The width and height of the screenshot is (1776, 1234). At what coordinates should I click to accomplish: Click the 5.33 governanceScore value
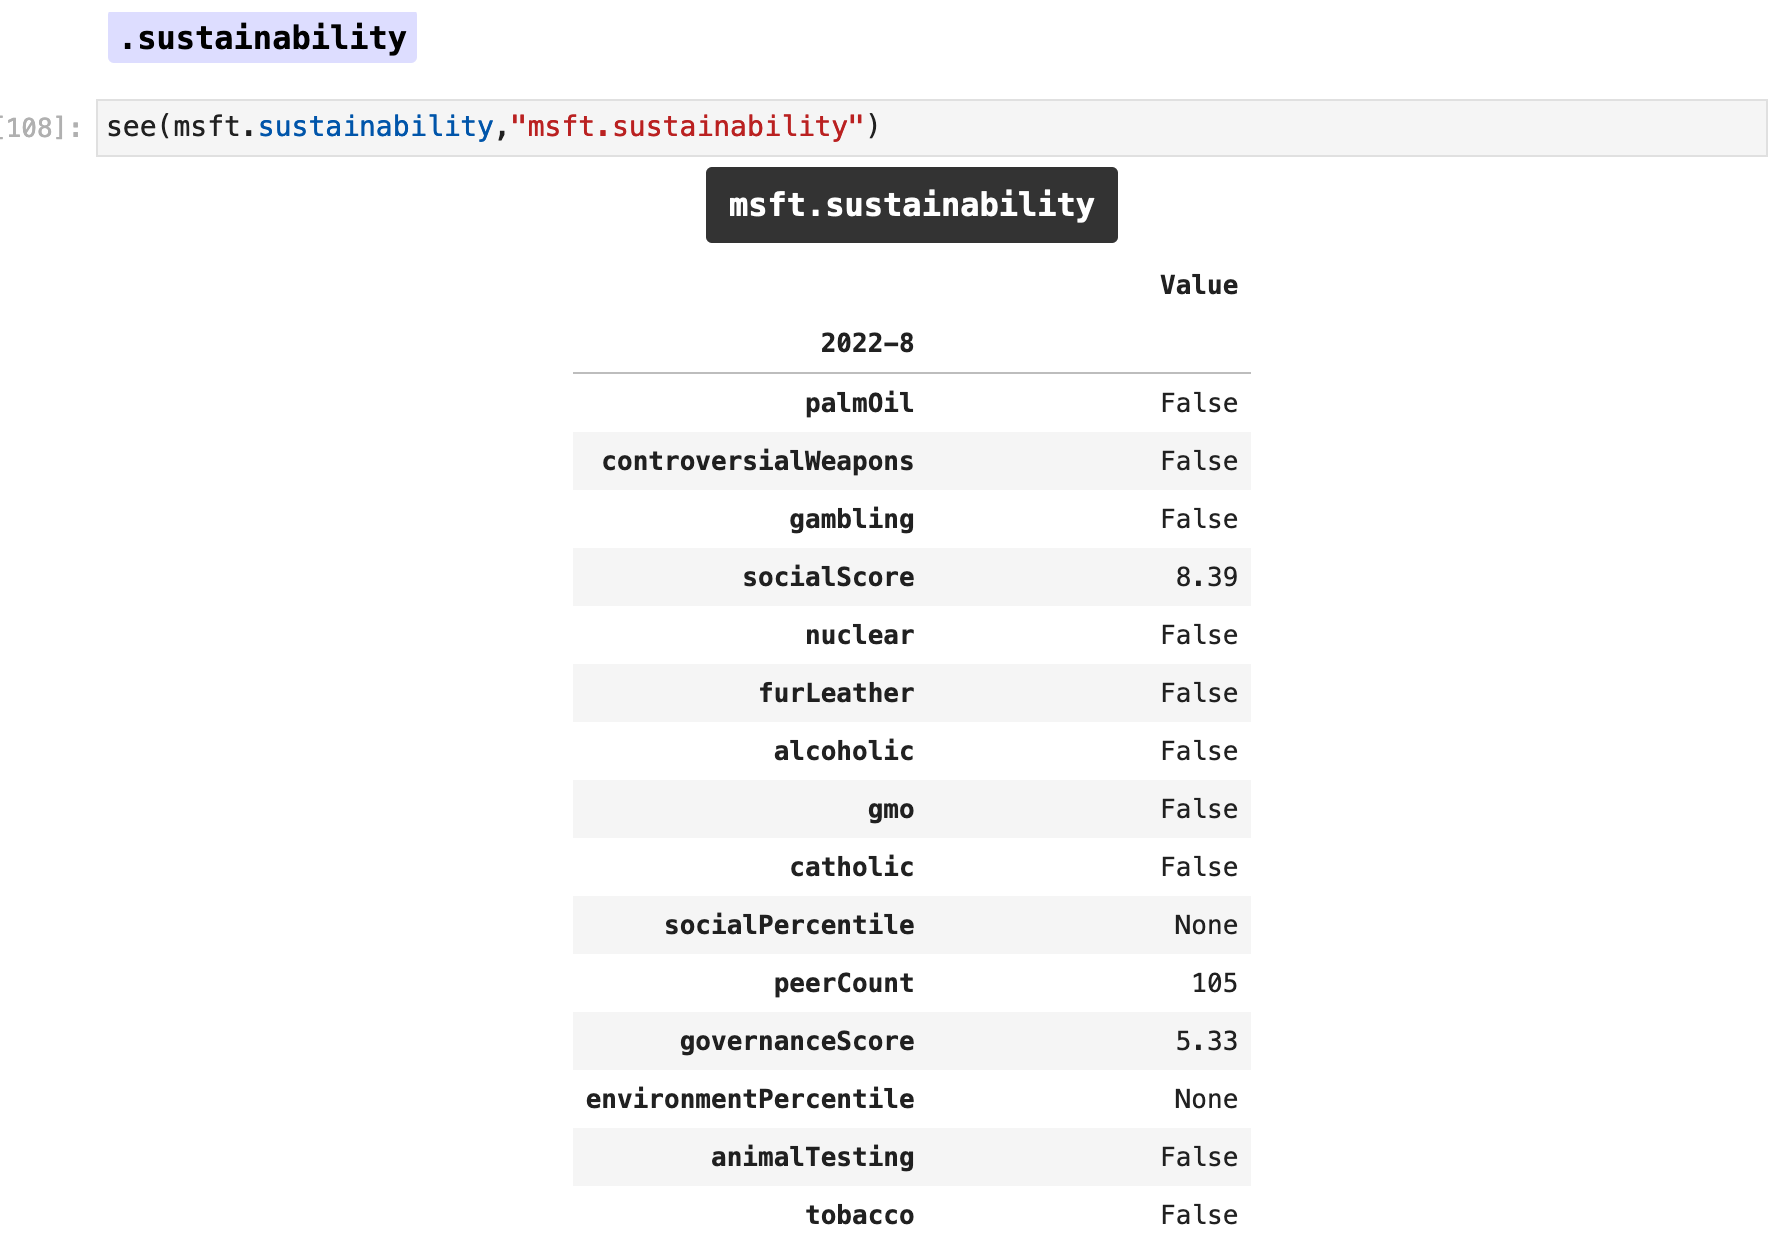[x=1206, y=1041]
